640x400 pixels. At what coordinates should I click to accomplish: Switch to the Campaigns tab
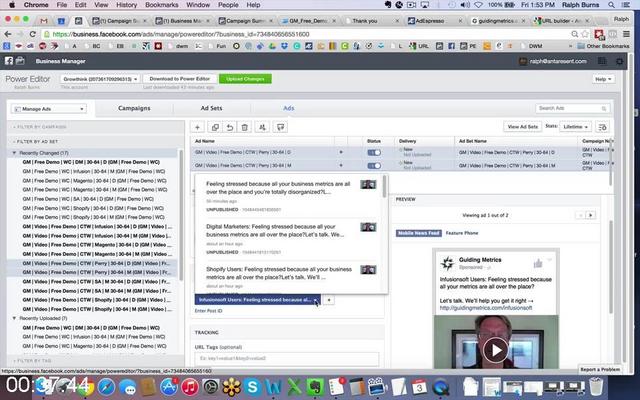[x=134, y=109]
